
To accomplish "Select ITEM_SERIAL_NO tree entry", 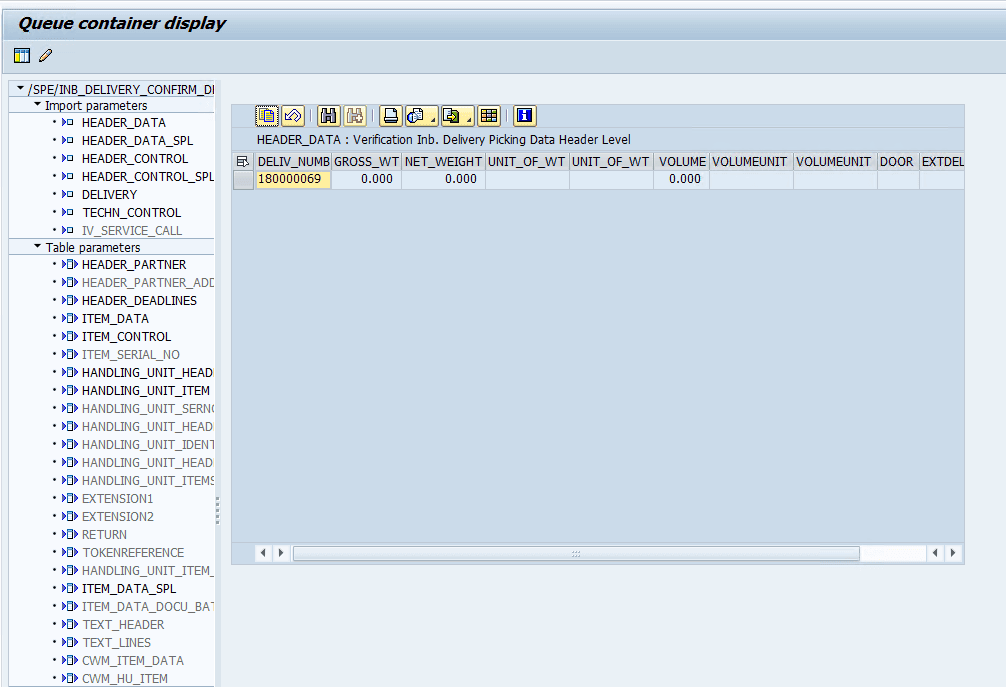I will tap(130, 354).
